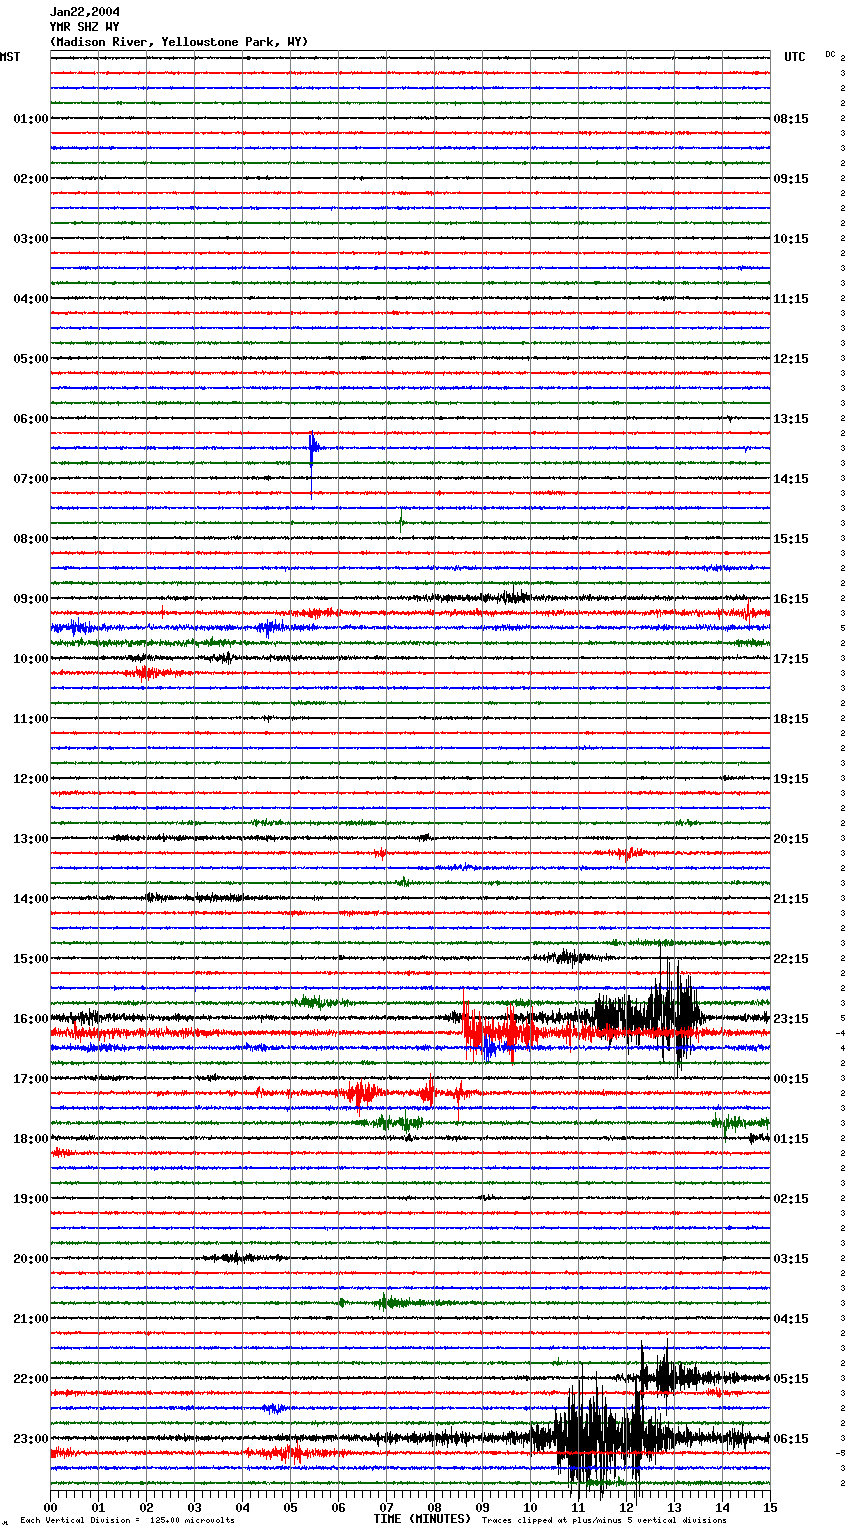This screenshot has width=850, height=1534.
Task: Click the 04:15 UTC time label
Action: click(791, 1319)
